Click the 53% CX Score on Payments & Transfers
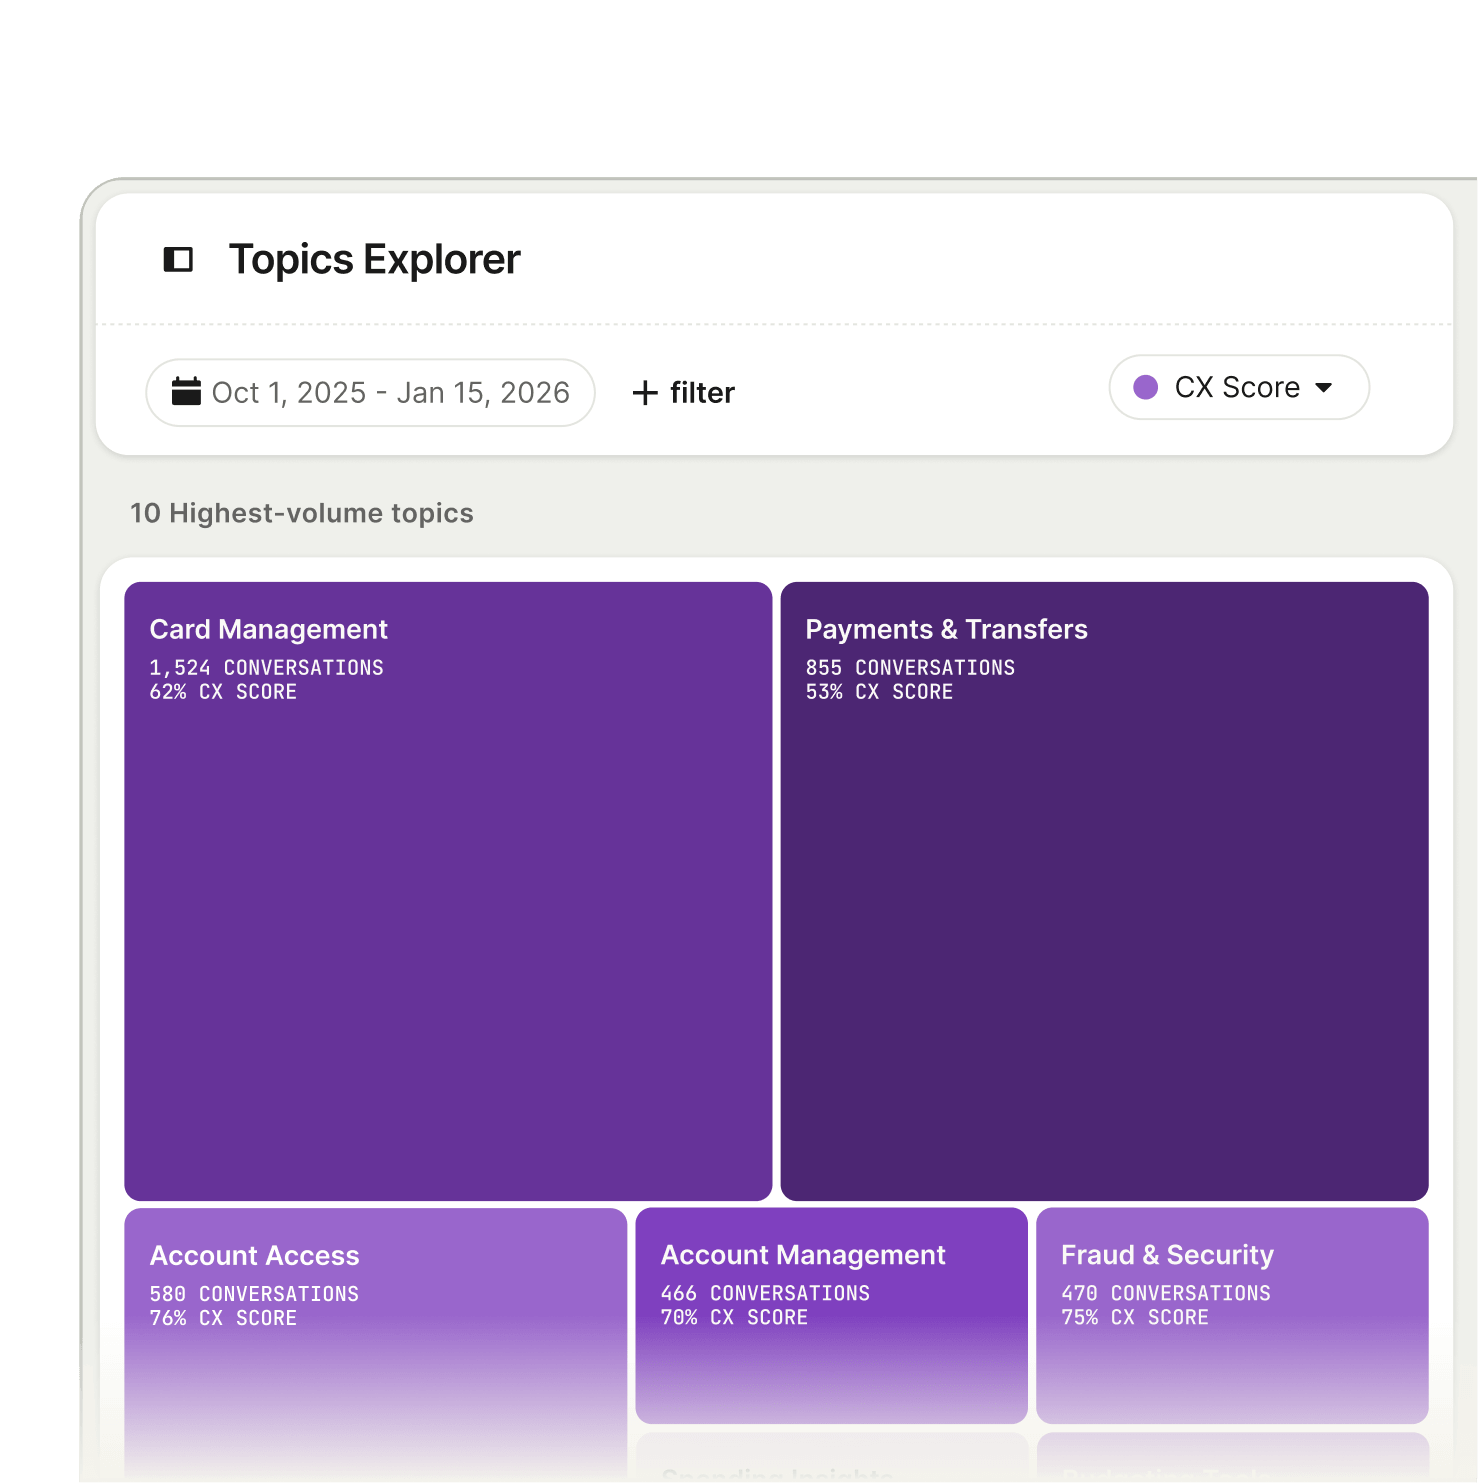 [879, 691]
